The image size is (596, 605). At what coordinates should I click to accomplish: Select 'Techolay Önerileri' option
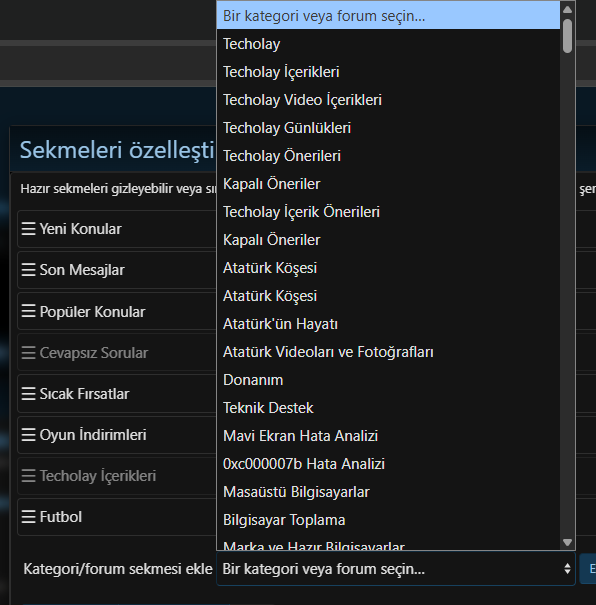pos(388,156)
